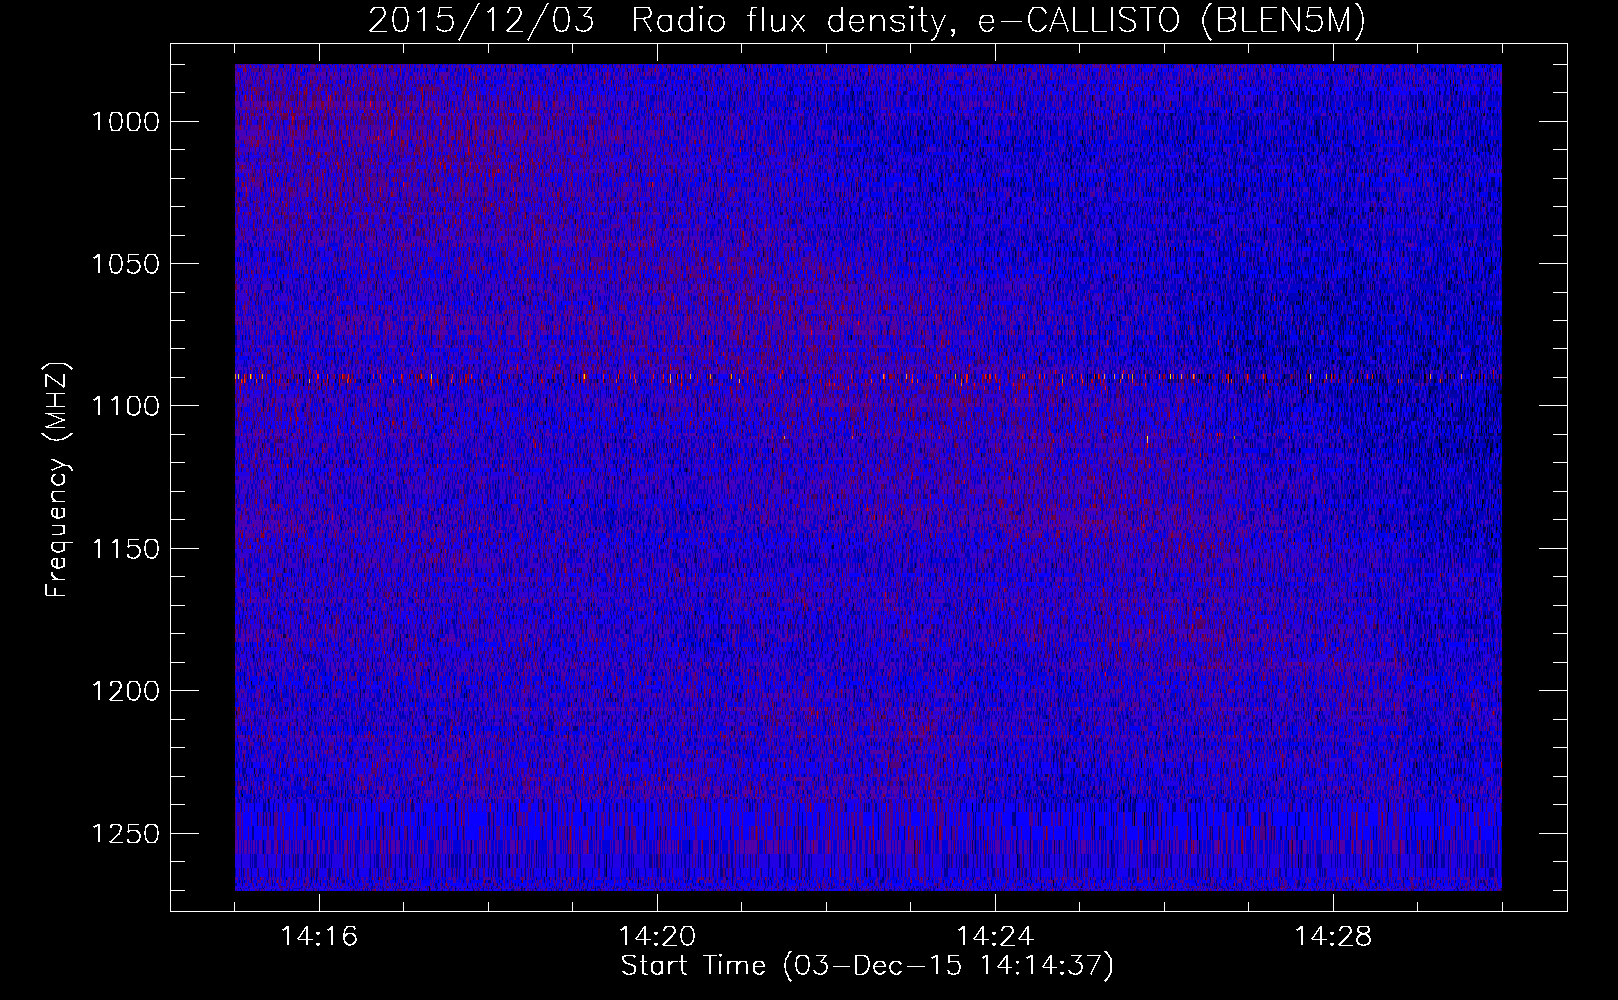Click the 14:24 time axis label
The height and width of the screenshot is (1000, 1618).
point(995,937)
